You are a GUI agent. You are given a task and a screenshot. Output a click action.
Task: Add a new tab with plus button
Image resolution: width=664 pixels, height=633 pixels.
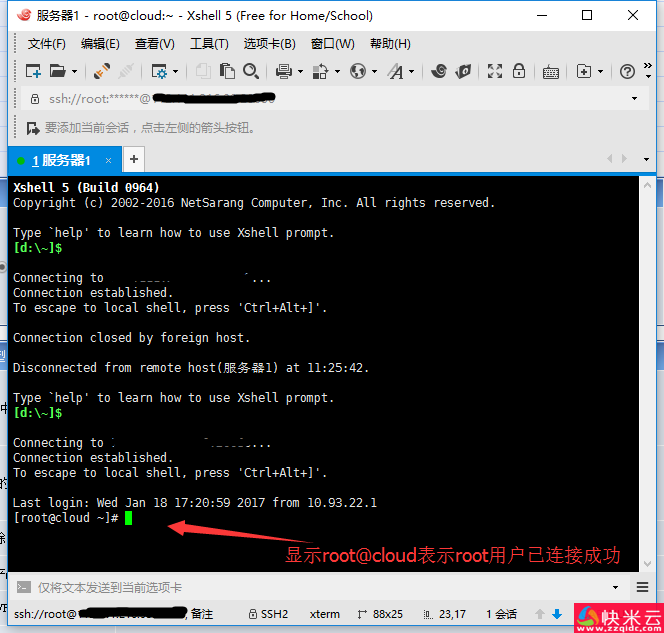tap(134, 159)
